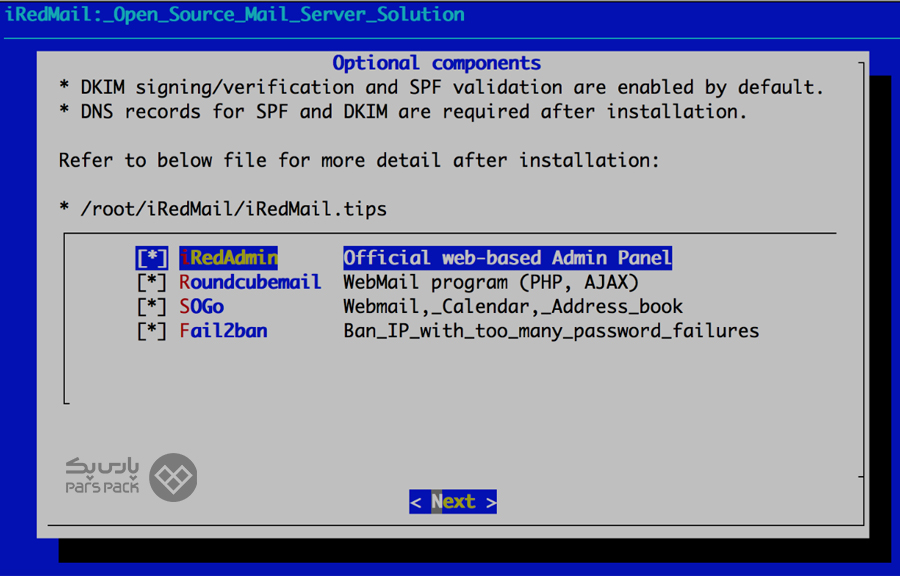This screenshot has width=900, height=576.
Task: Click the Next button
Action: pyautogui.click(x=453, y=502)
